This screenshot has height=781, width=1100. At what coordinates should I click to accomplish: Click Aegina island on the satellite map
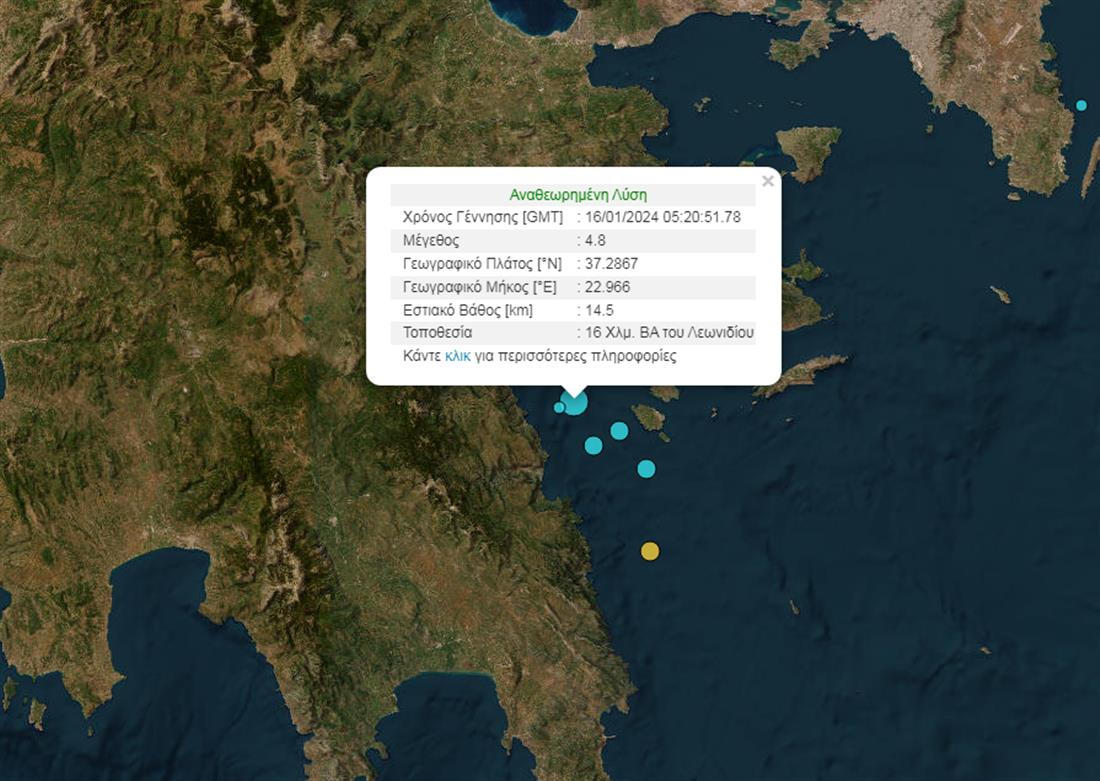(809, 150)
